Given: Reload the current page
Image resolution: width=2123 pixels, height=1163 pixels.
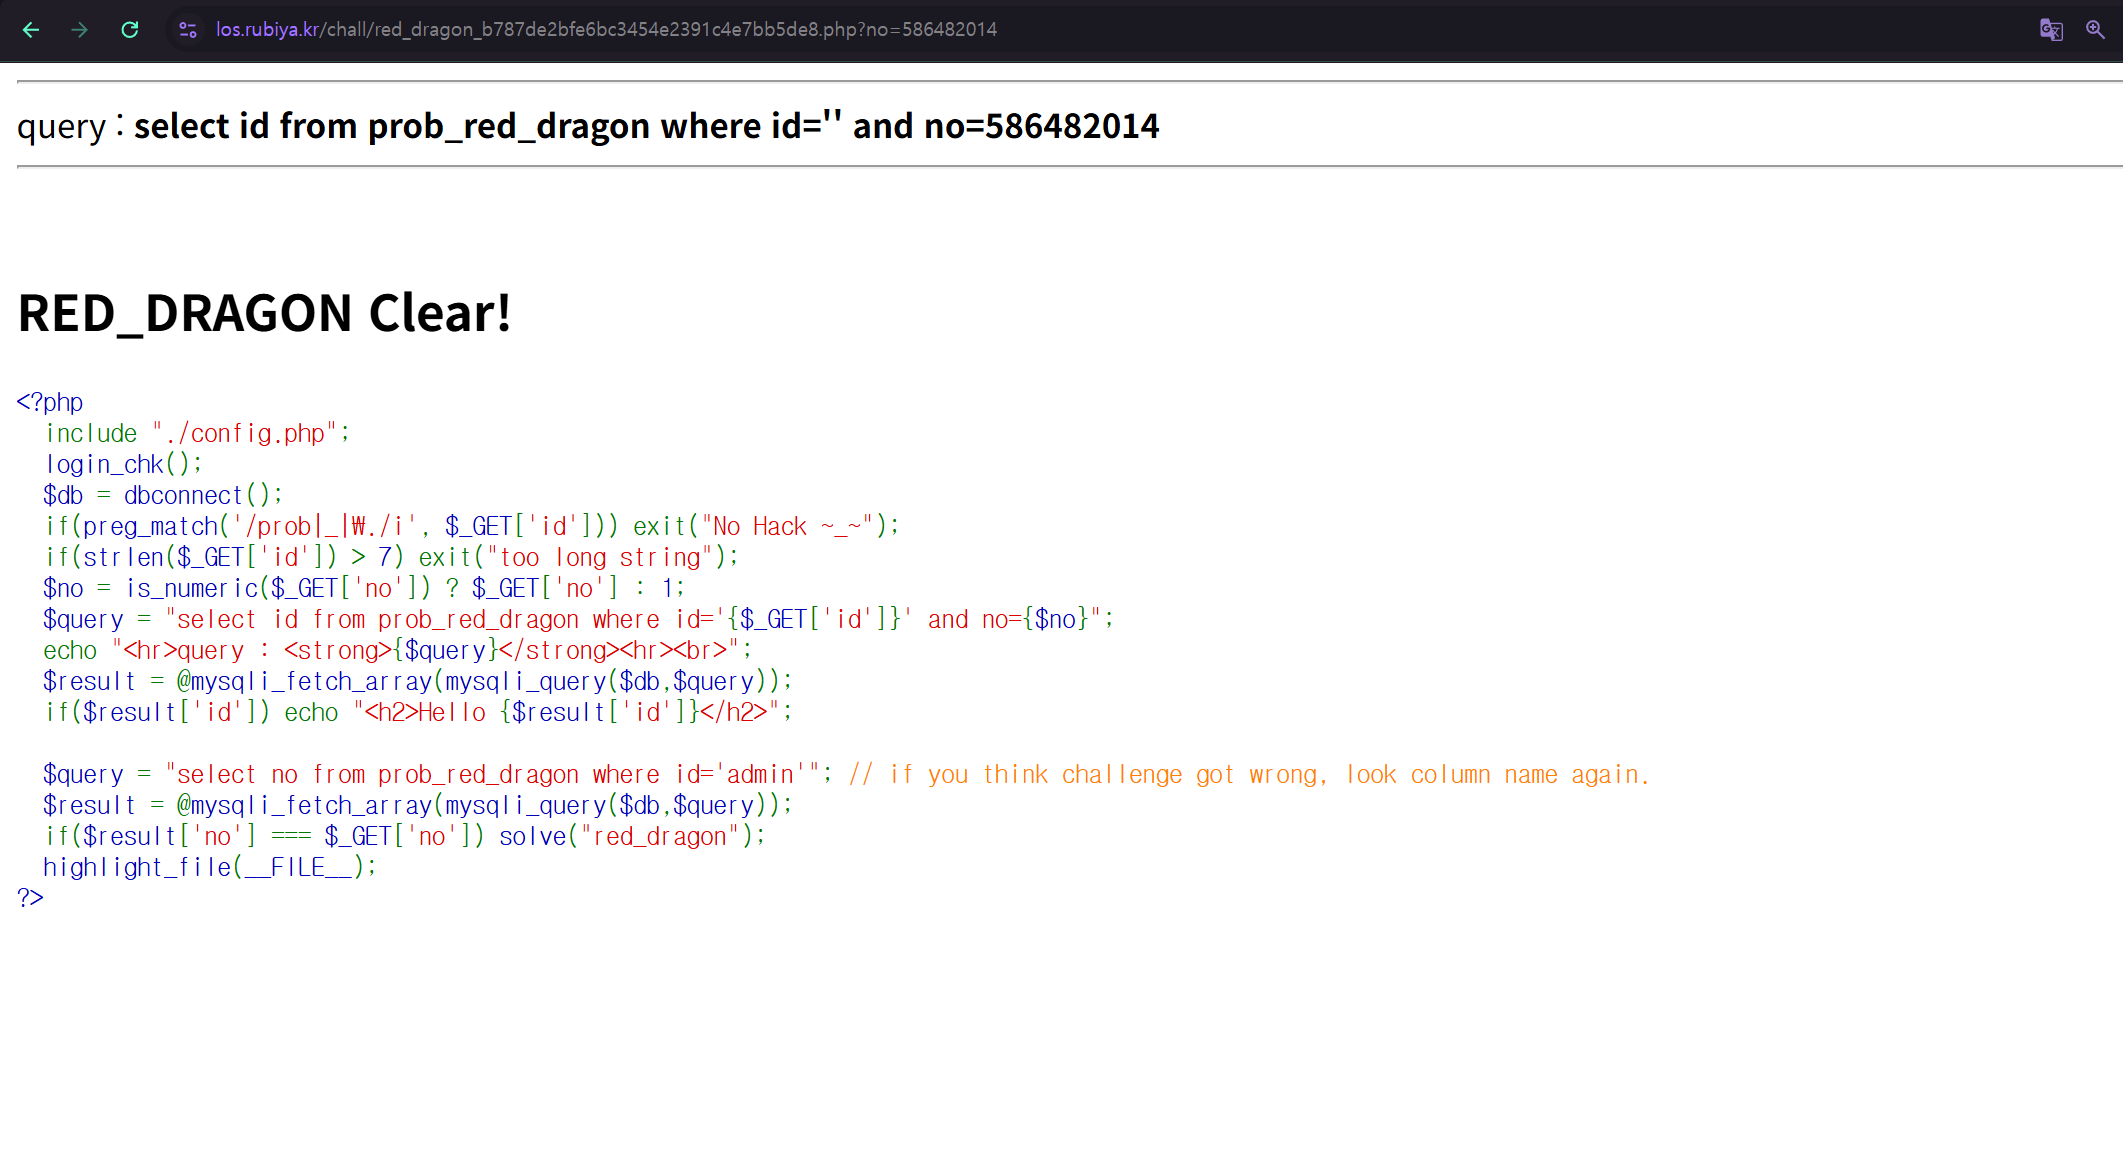Looking at the screenshot, I should 130,30.
